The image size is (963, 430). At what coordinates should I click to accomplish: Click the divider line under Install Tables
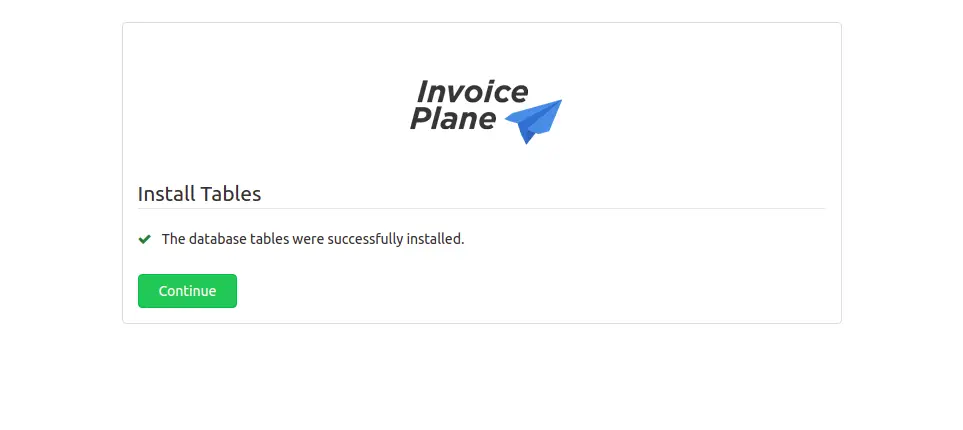(x=482, y=209)
